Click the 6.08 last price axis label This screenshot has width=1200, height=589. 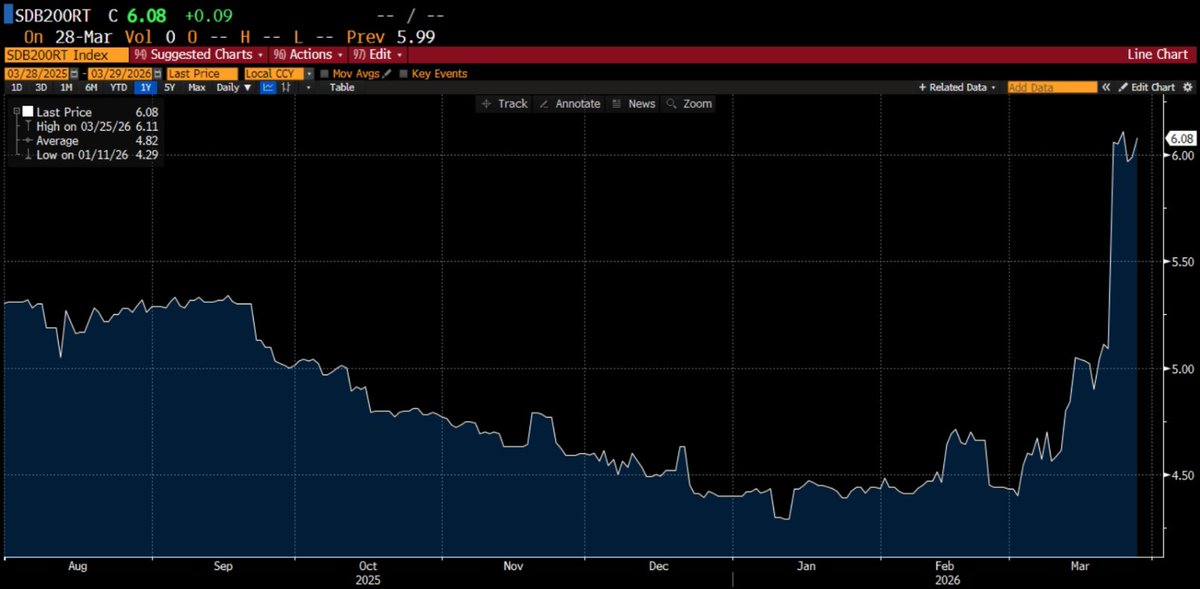click(x=1183, y=138)
